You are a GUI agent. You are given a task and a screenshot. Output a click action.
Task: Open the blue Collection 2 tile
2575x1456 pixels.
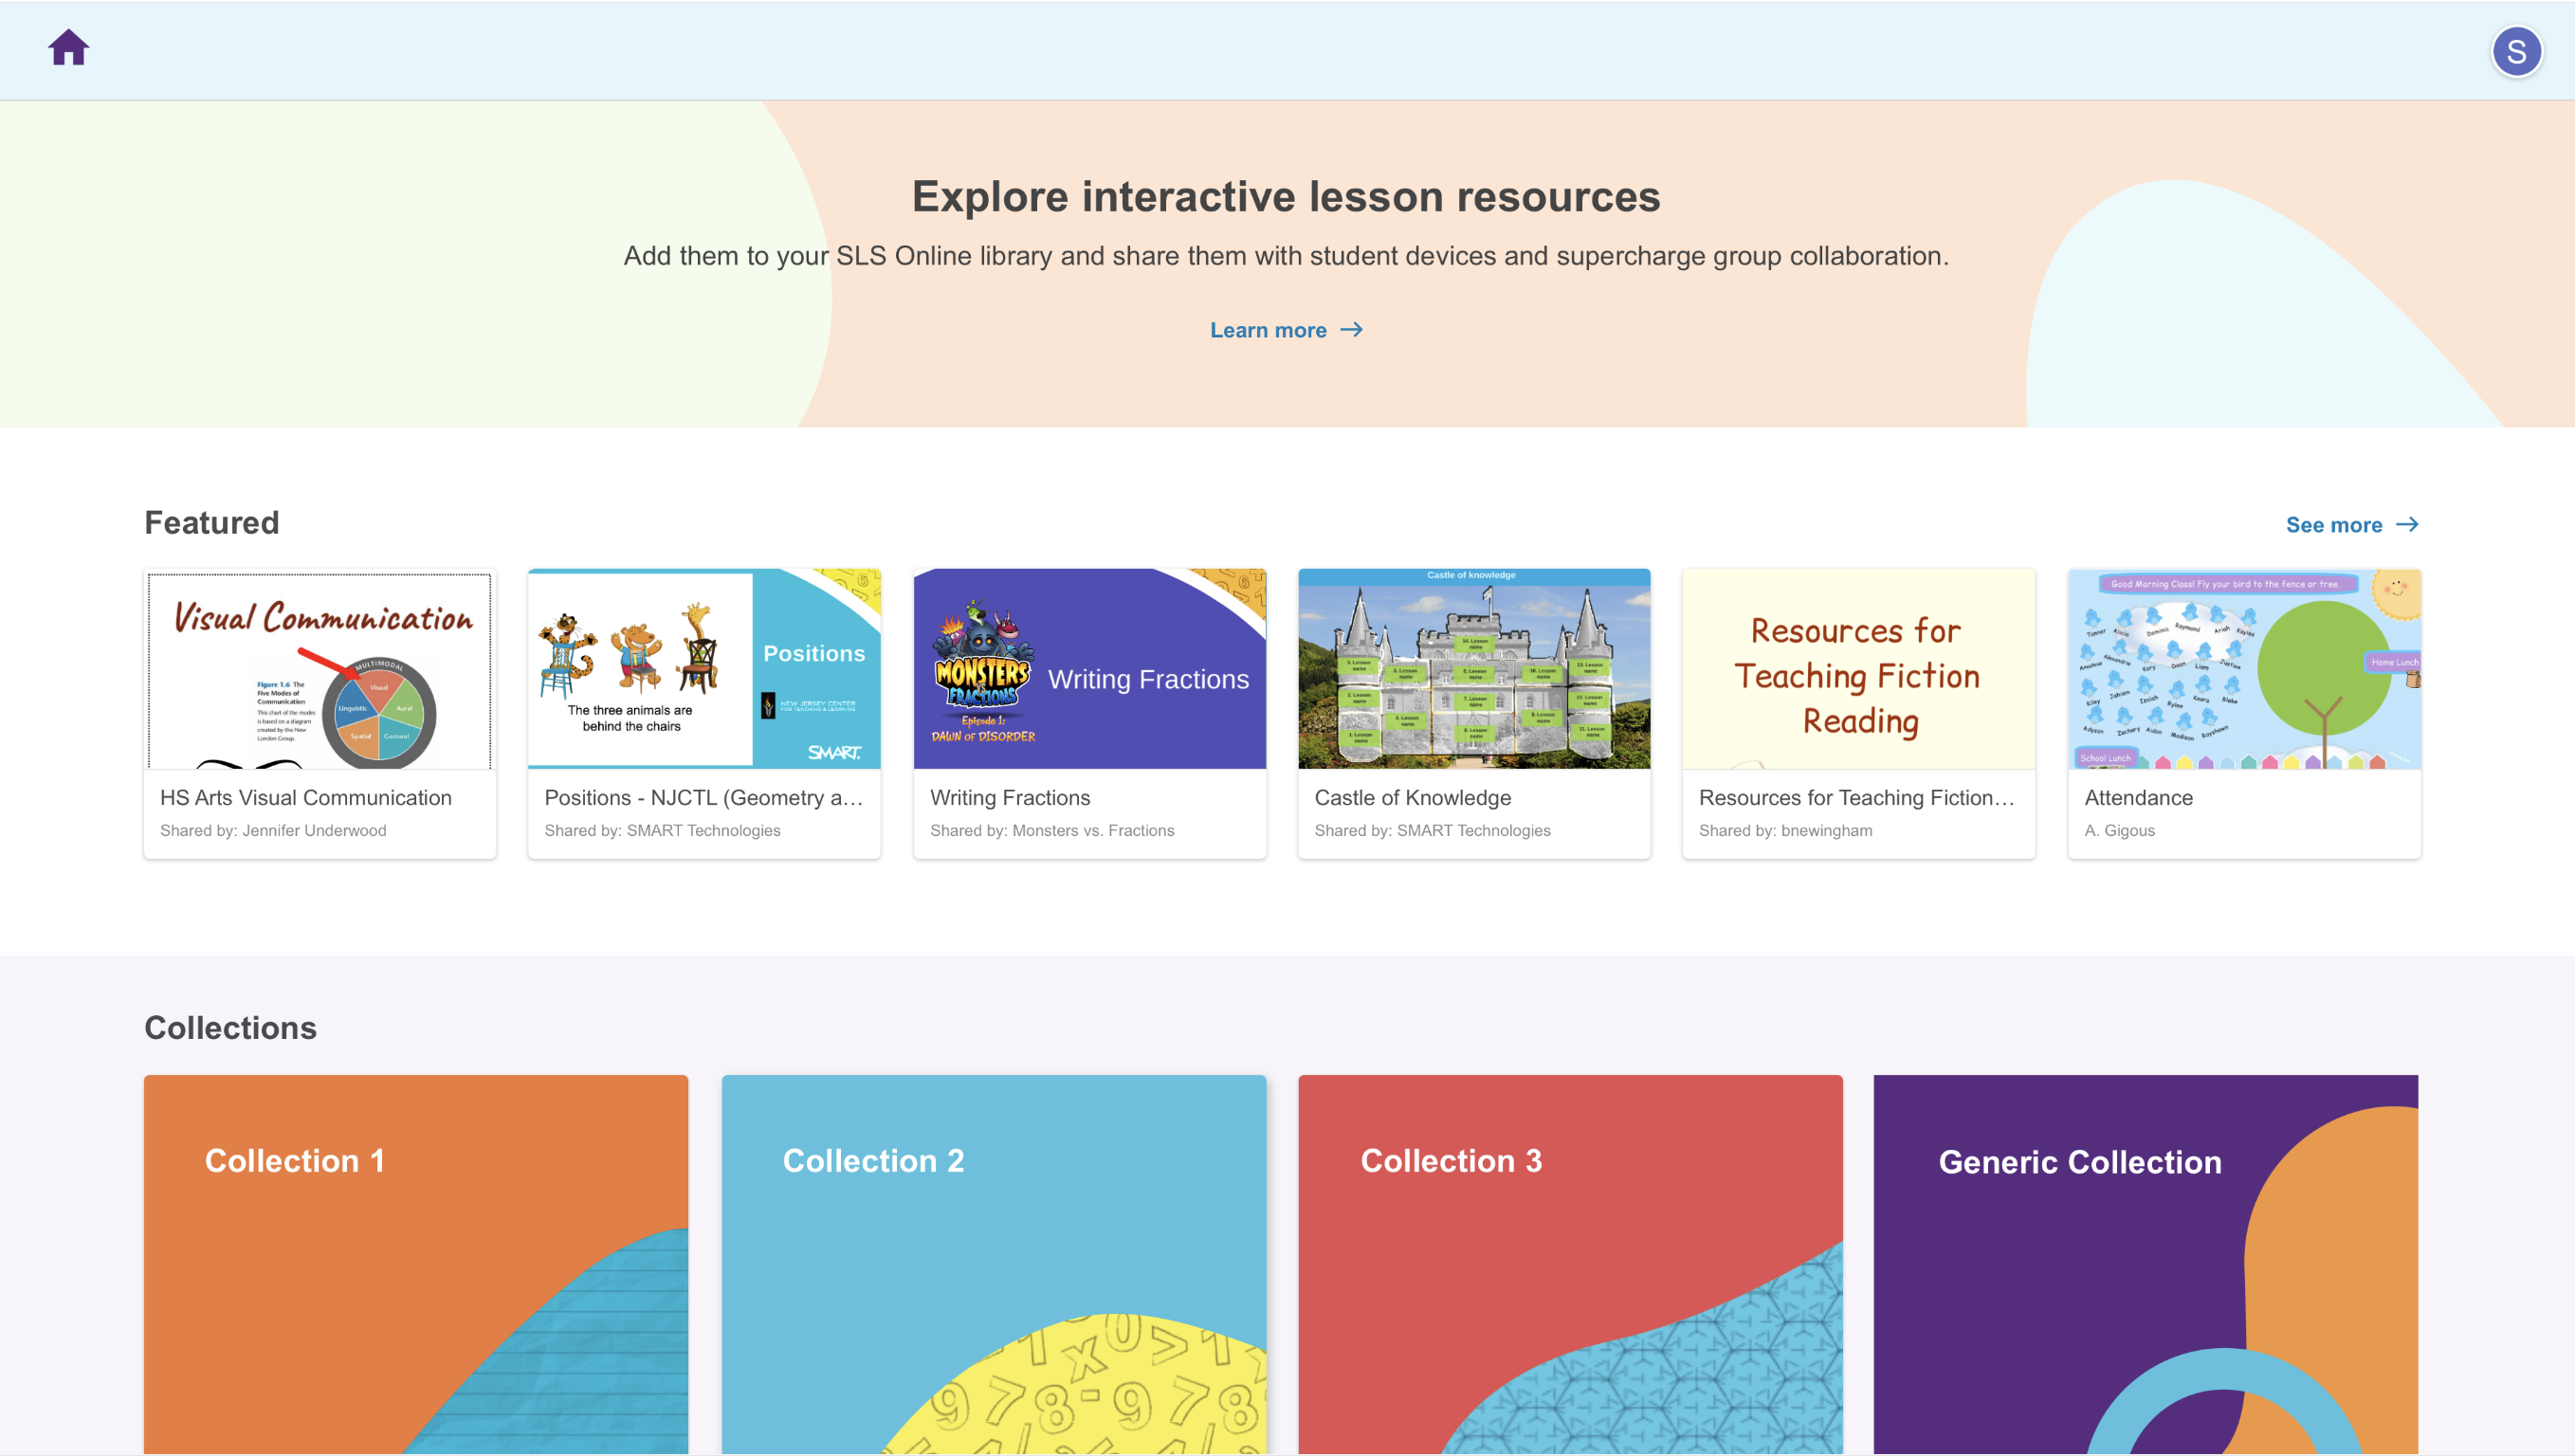pos(994,1264)
